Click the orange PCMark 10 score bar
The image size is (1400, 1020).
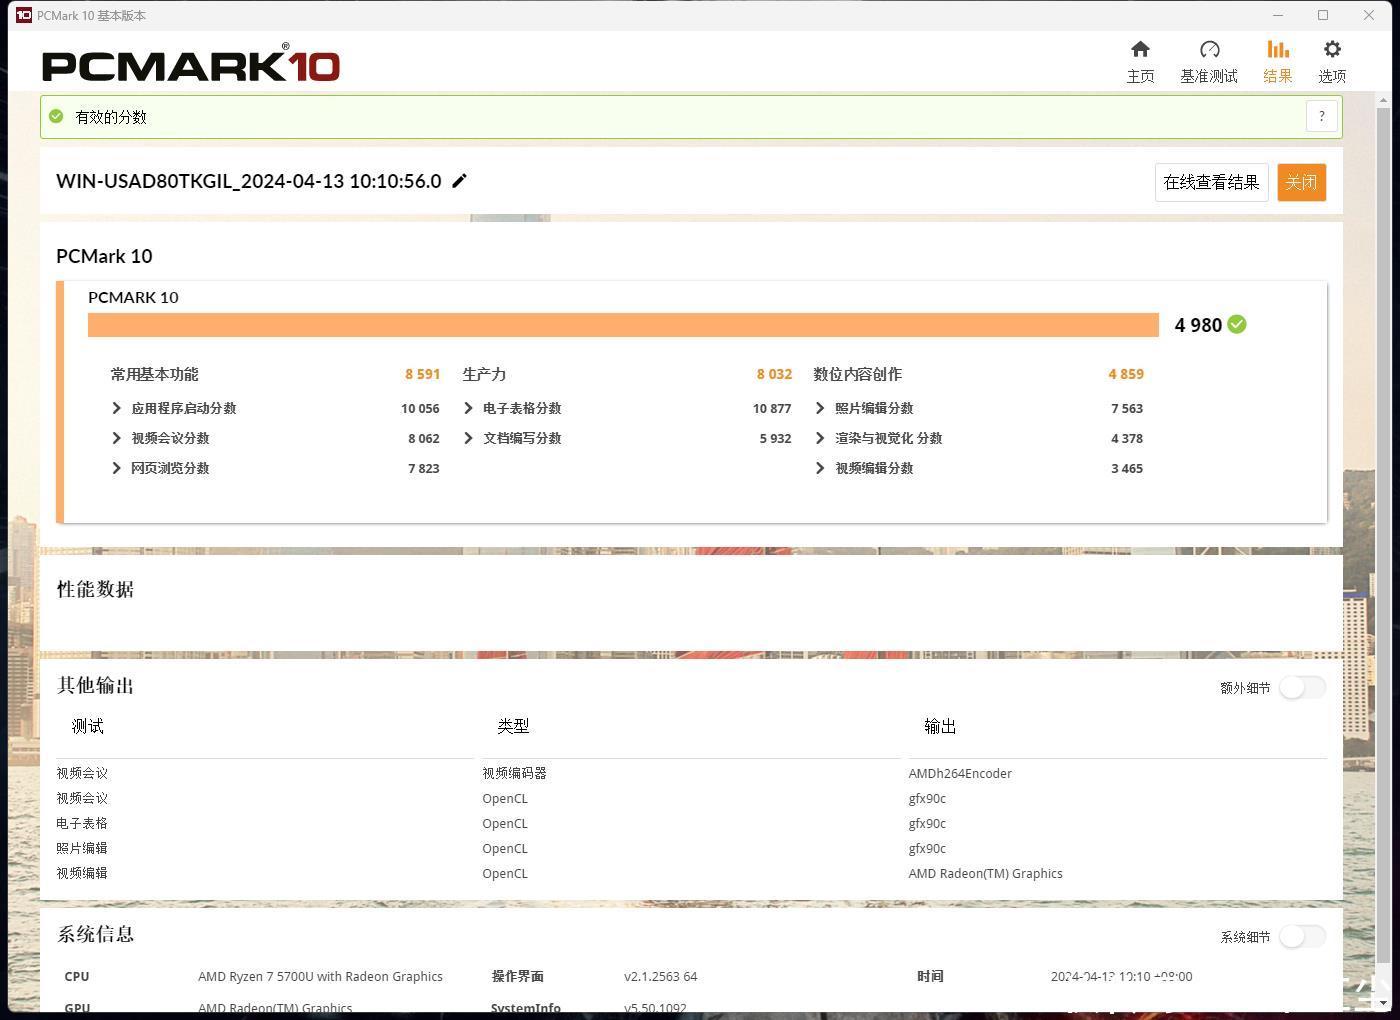(x=622, y=325)
